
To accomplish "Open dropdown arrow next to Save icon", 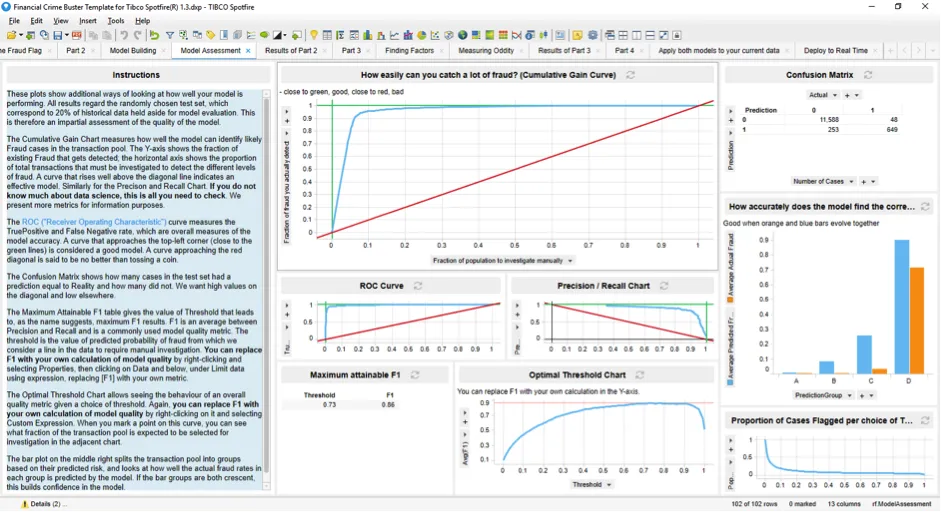I will click(67, 35).
